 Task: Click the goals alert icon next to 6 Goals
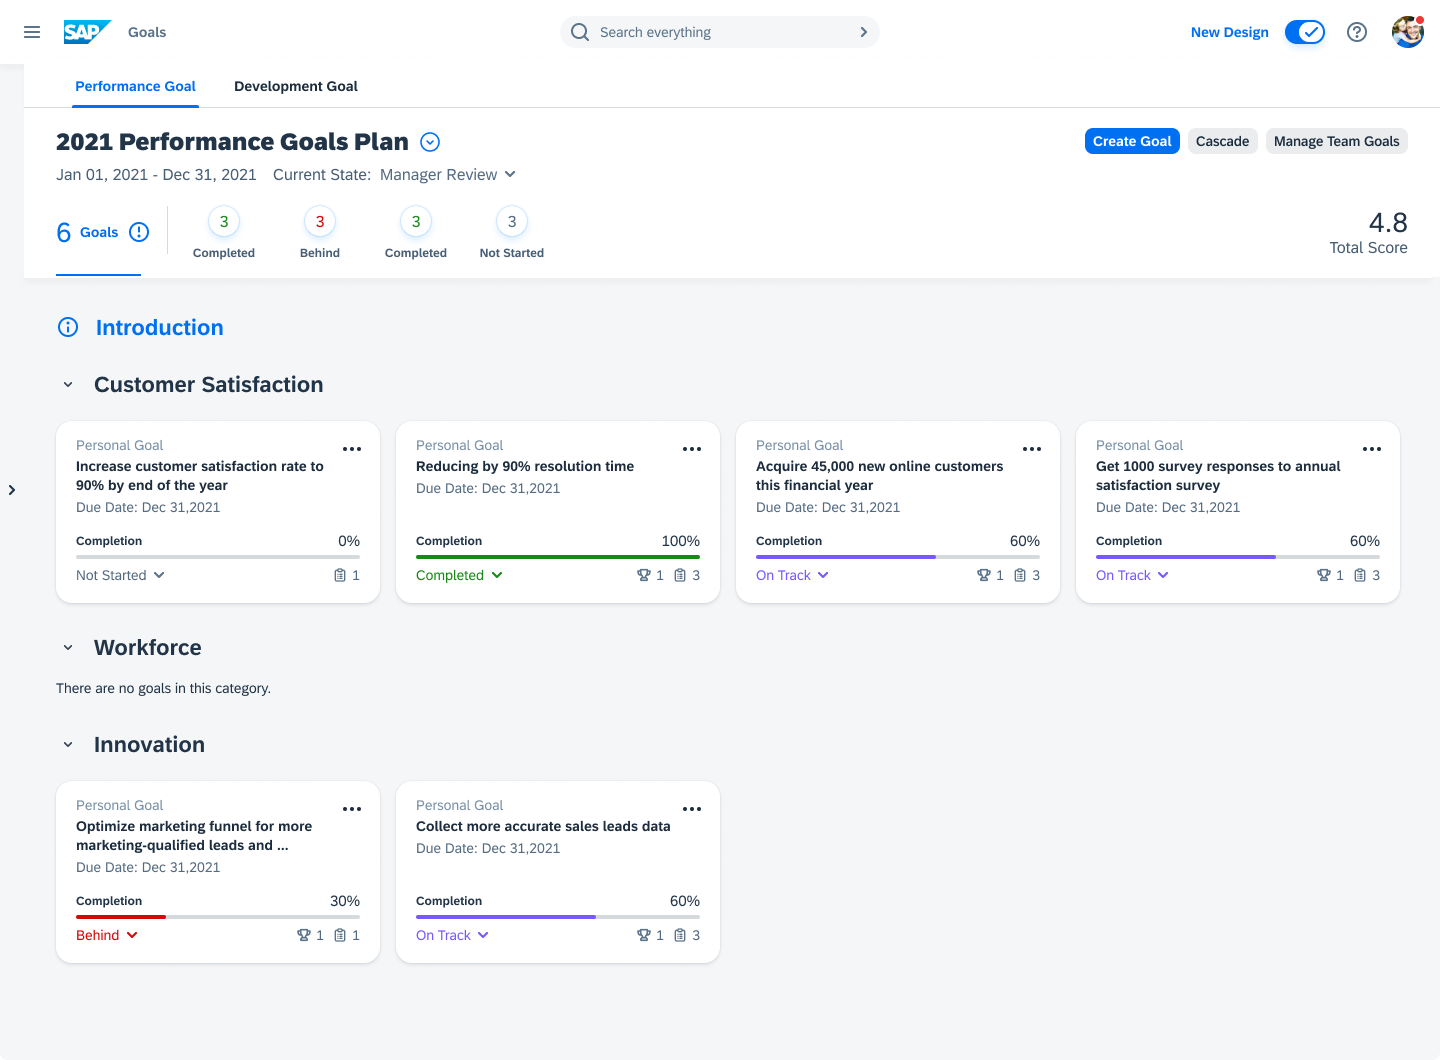(139, 232)
